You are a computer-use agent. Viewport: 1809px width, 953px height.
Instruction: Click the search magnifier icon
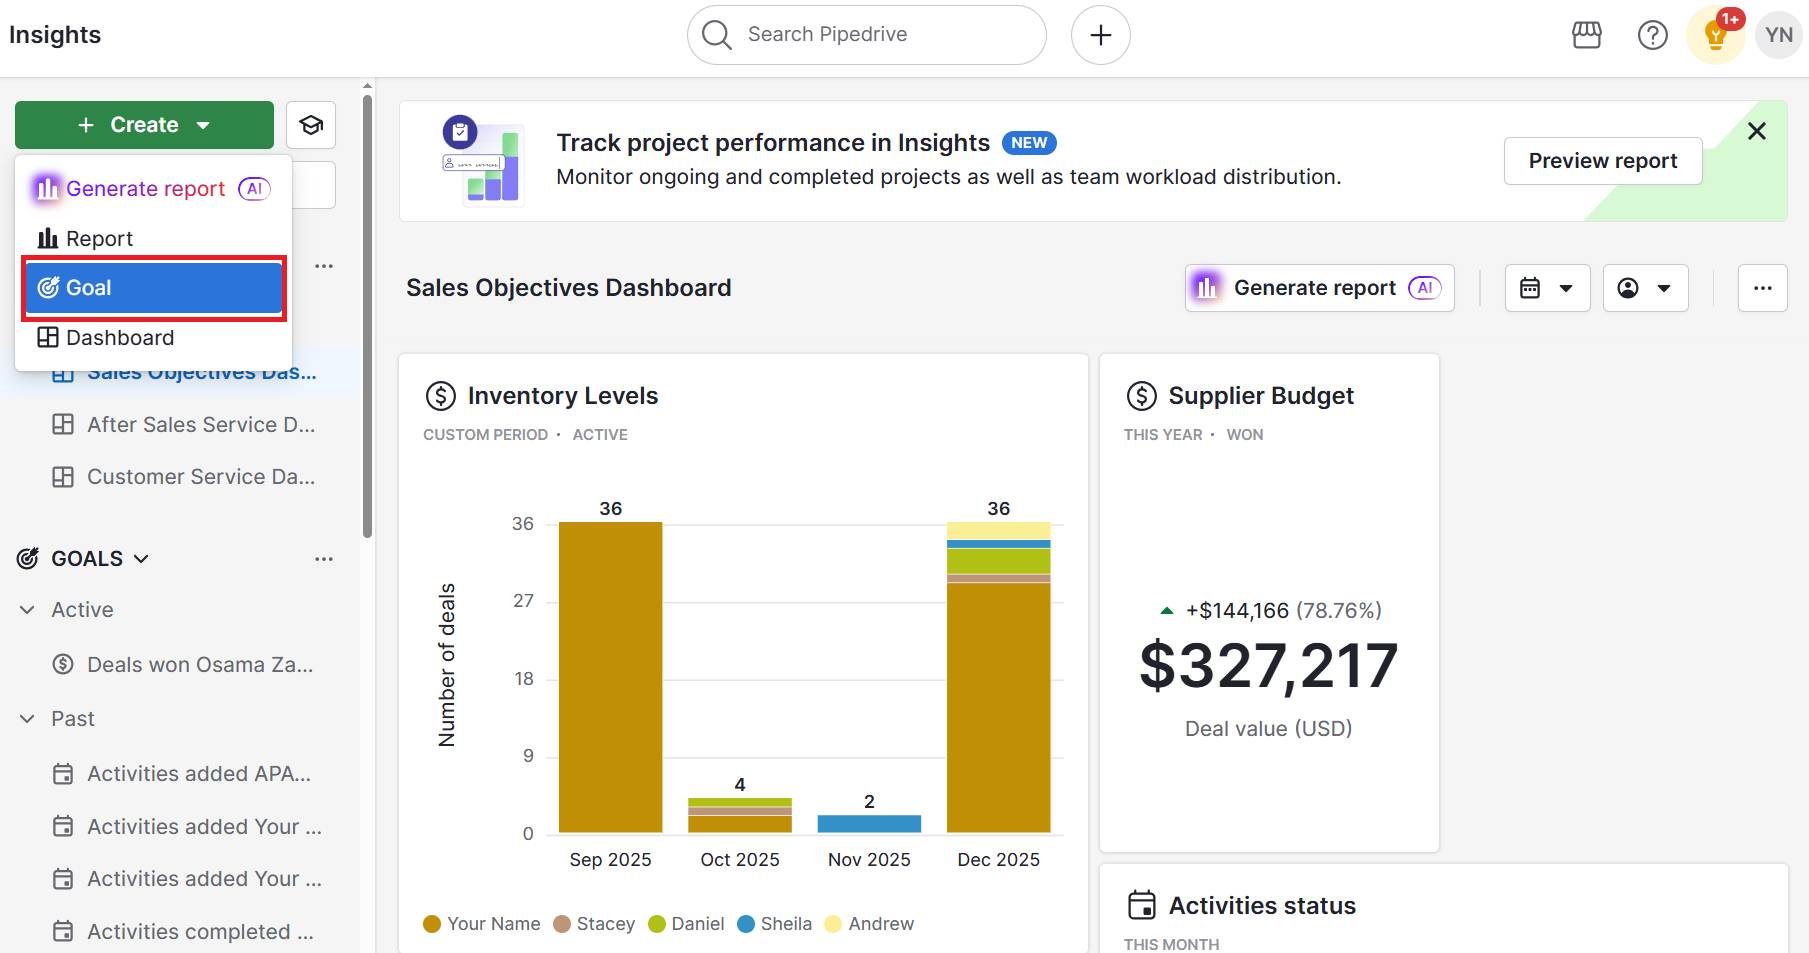[x=716, y=35]
